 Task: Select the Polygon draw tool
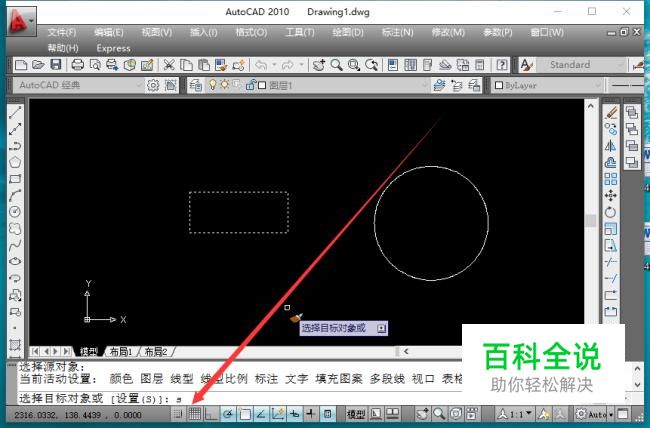(15, 162)
